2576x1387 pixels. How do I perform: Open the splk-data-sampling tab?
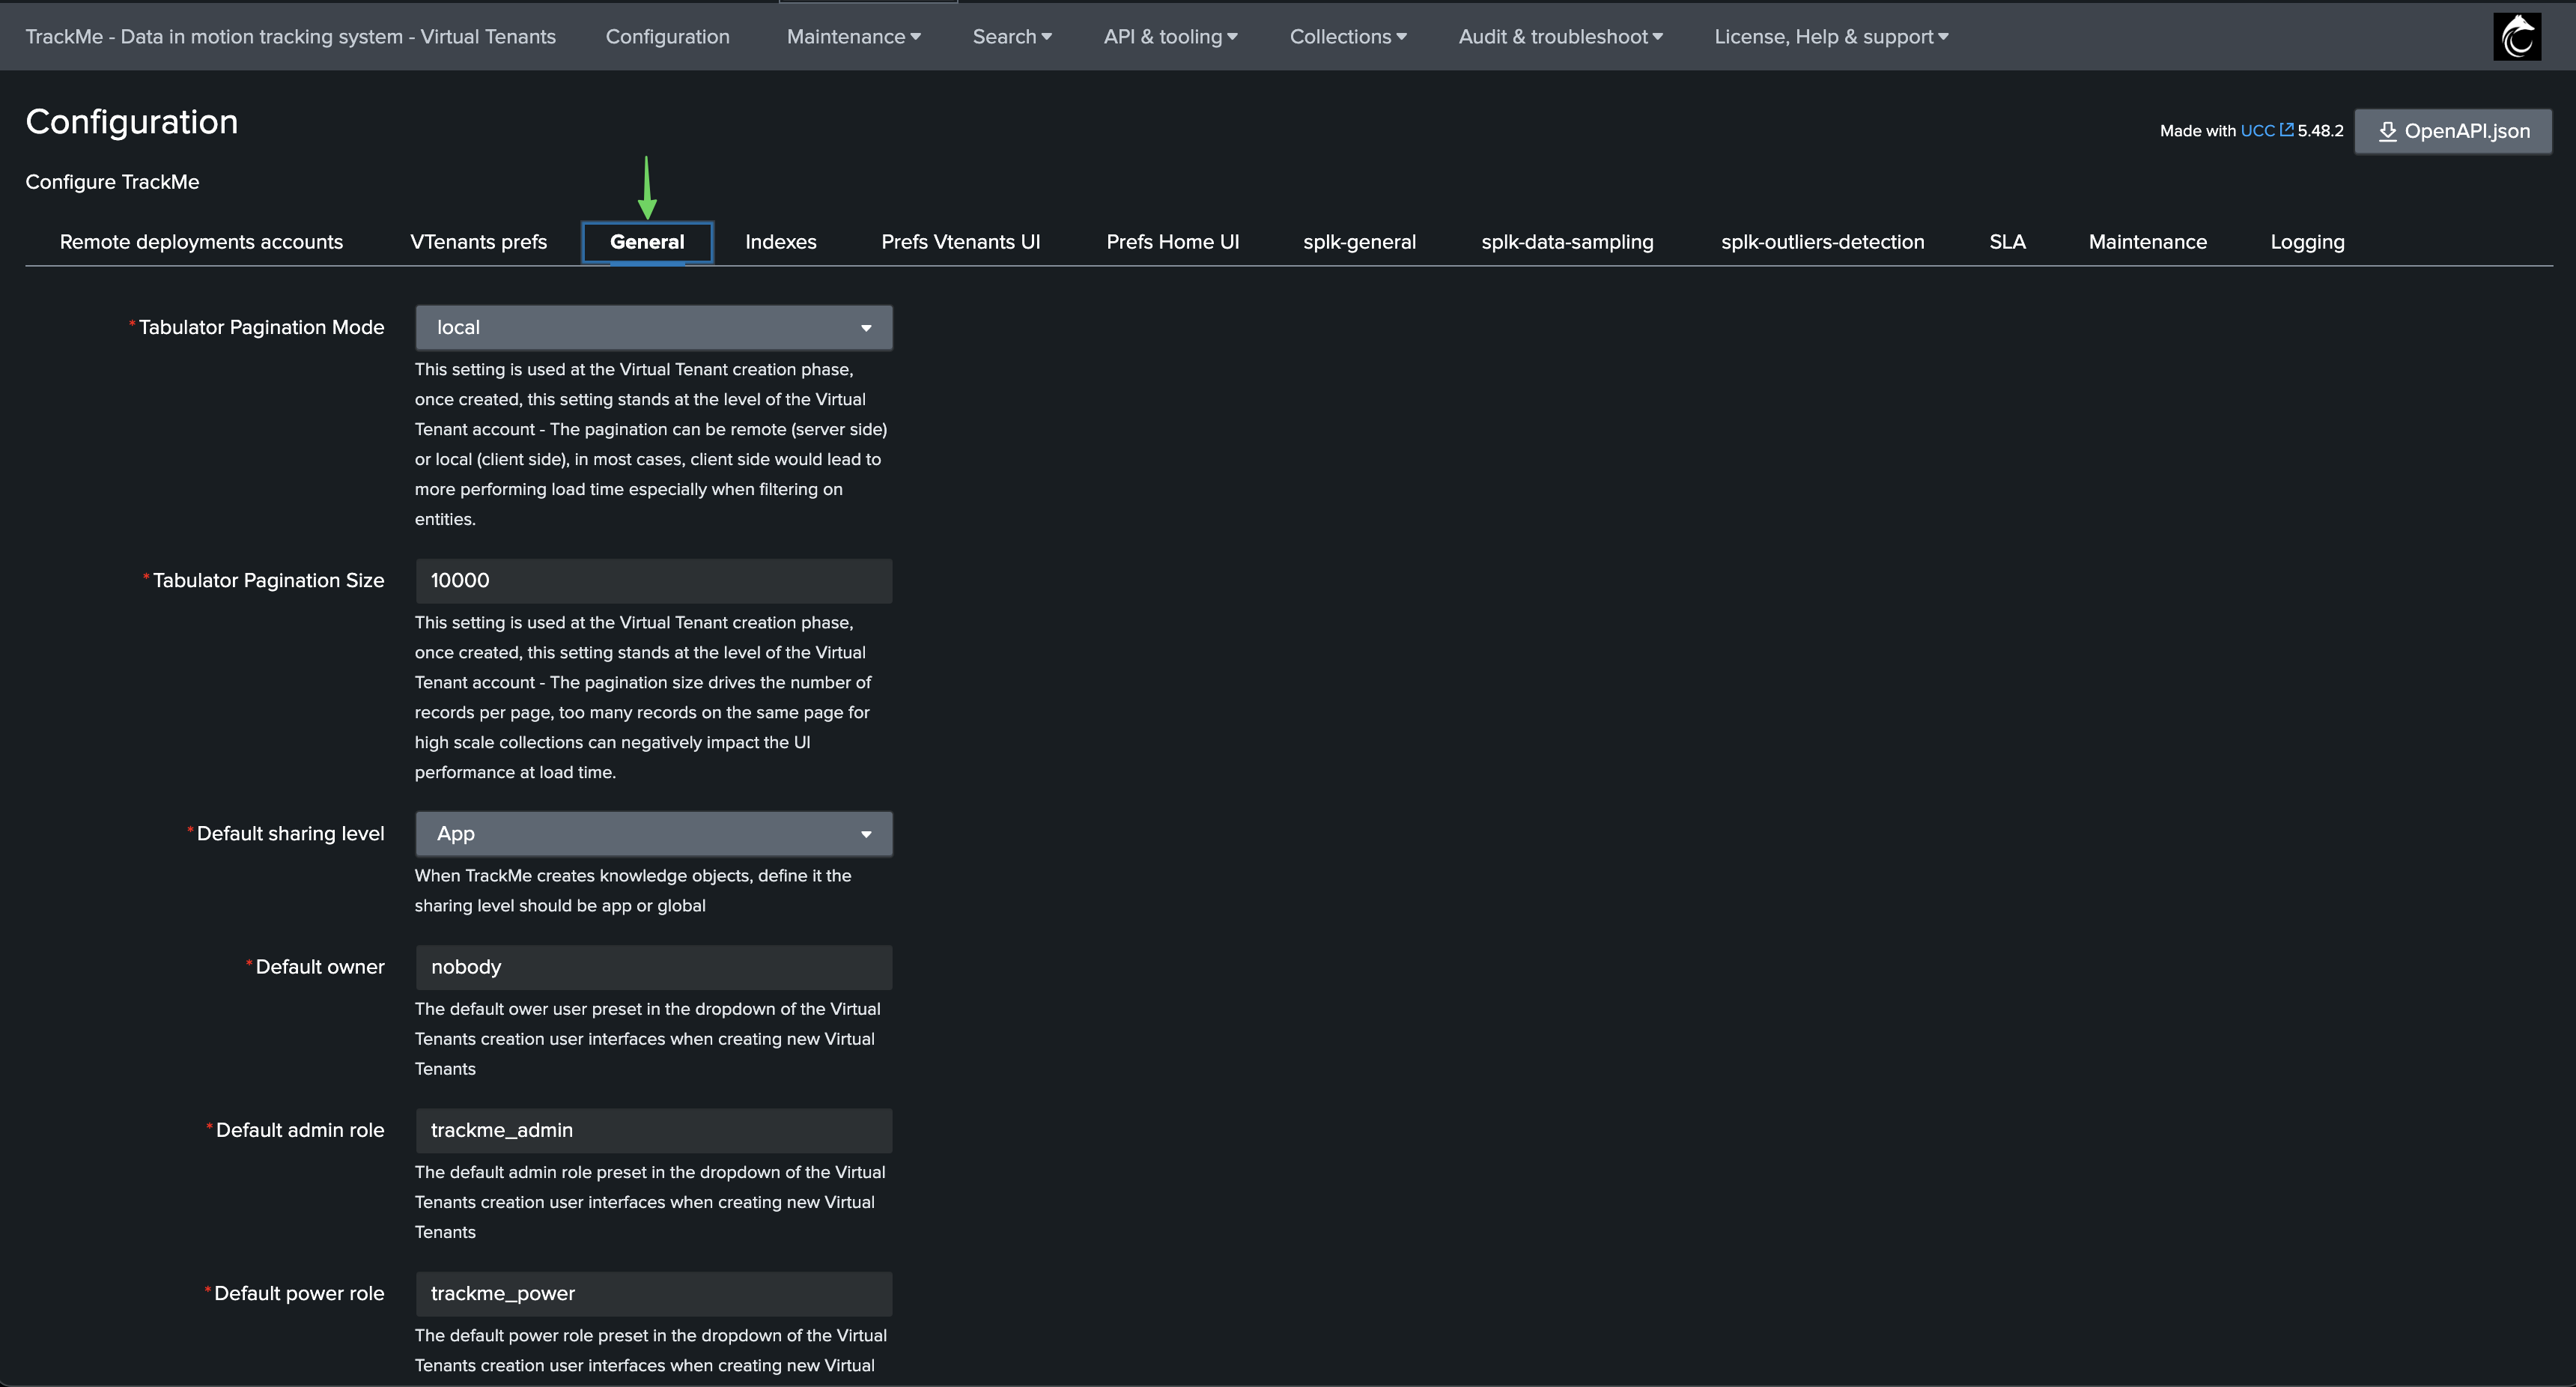[x=1567, y=242]
